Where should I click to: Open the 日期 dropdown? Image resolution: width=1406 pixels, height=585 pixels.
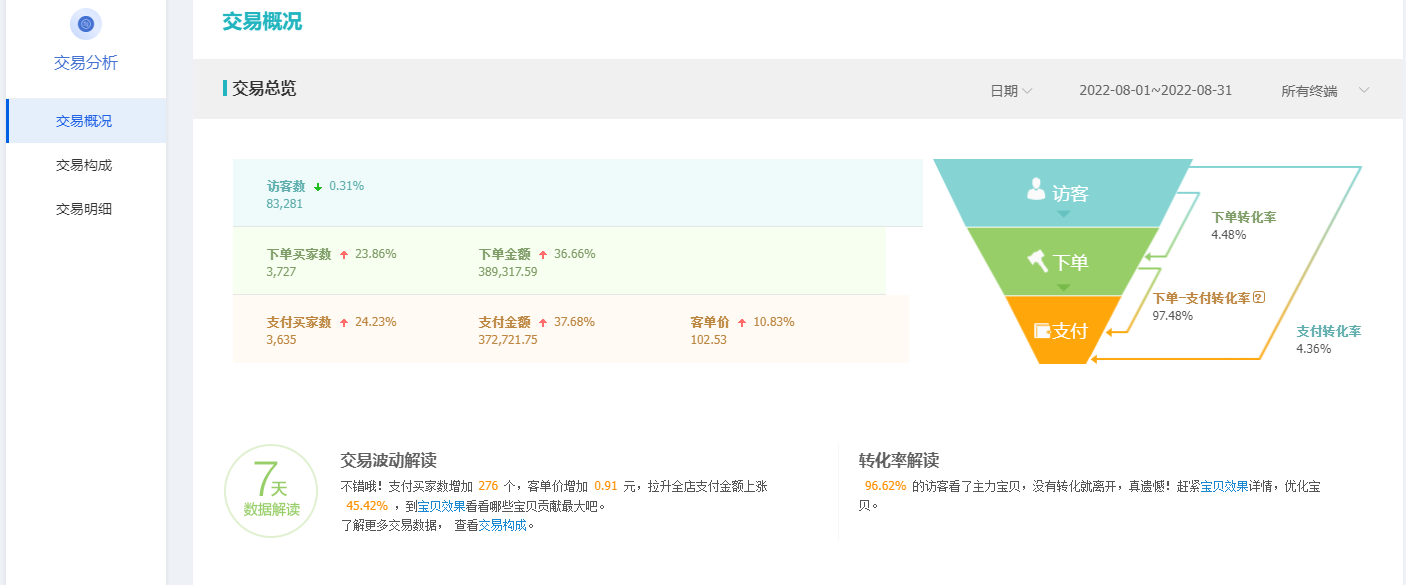(1011, 91)
